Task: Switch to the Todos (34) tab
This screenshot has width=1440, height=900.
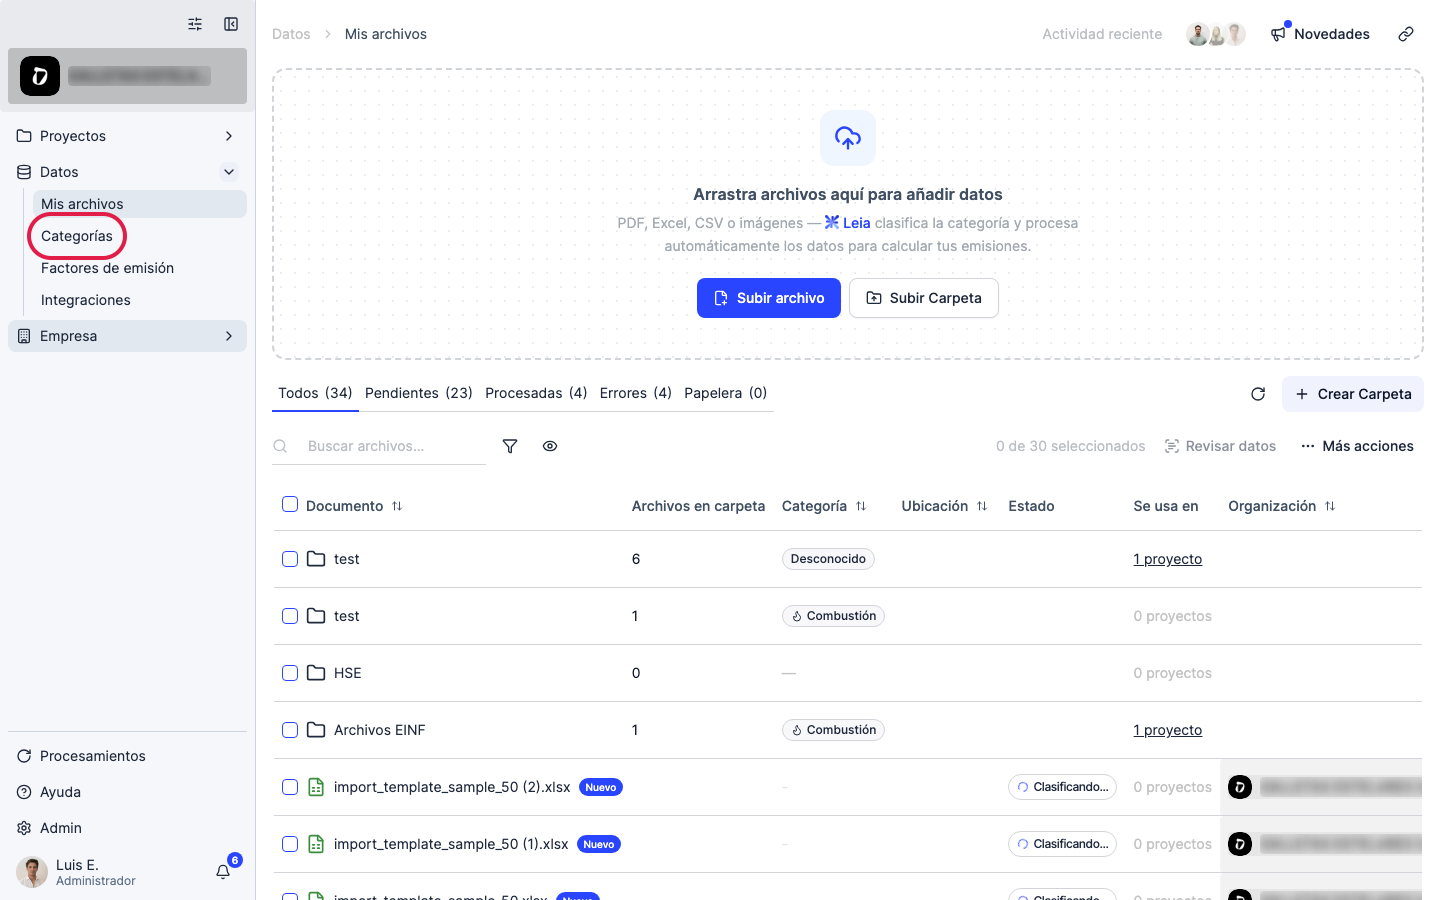Action: (315, 393)
